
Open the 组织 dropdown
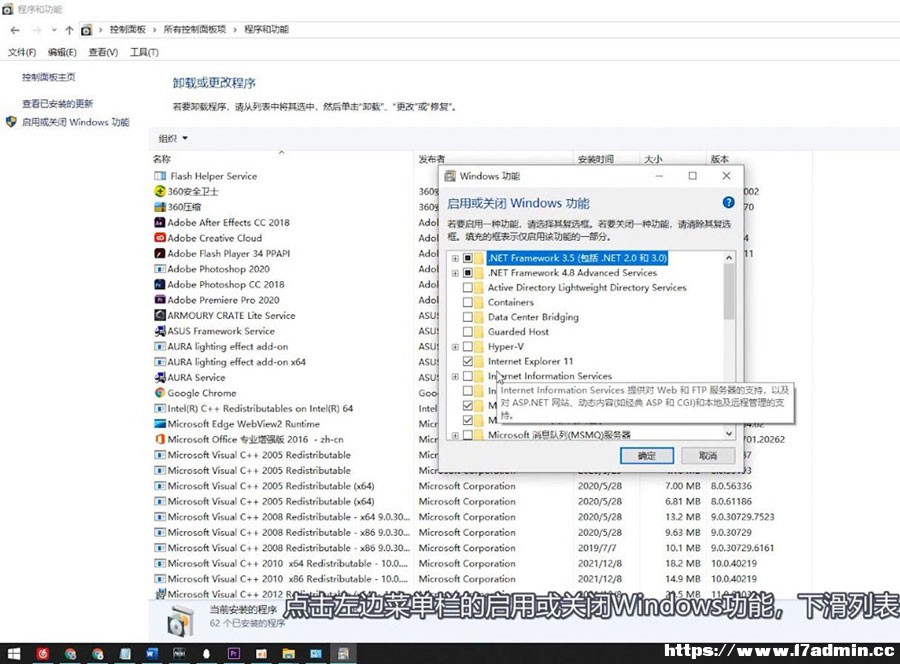173,138
